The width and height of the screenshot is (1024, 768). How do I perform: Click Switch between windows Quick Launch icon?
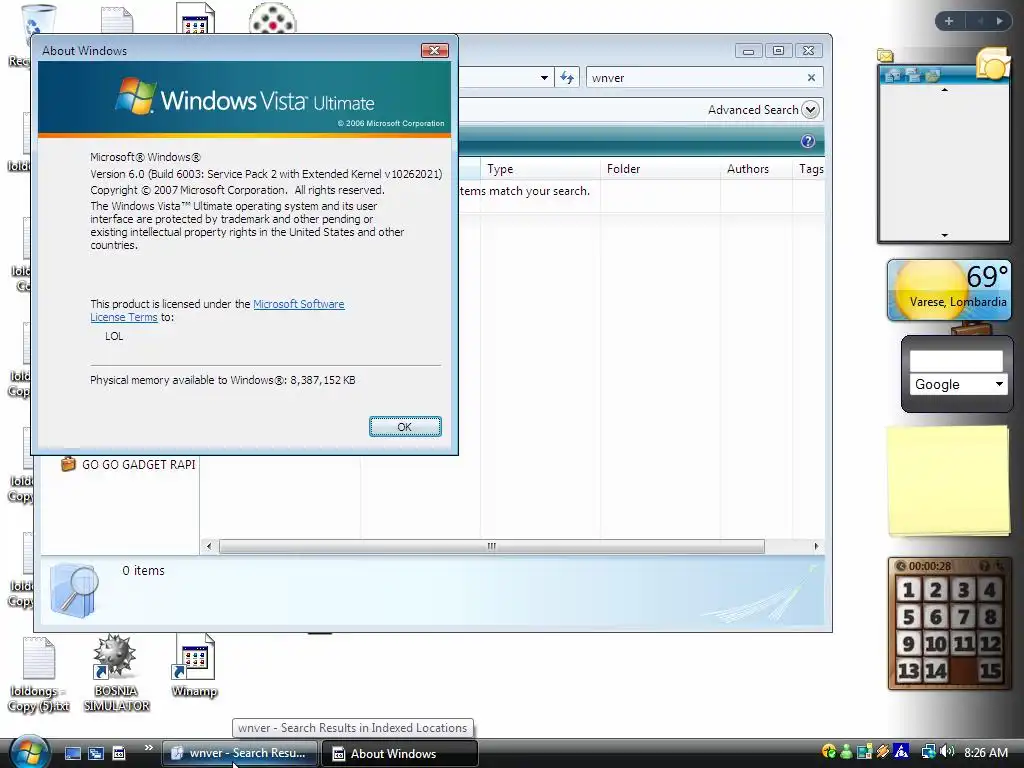pos(95,753)
